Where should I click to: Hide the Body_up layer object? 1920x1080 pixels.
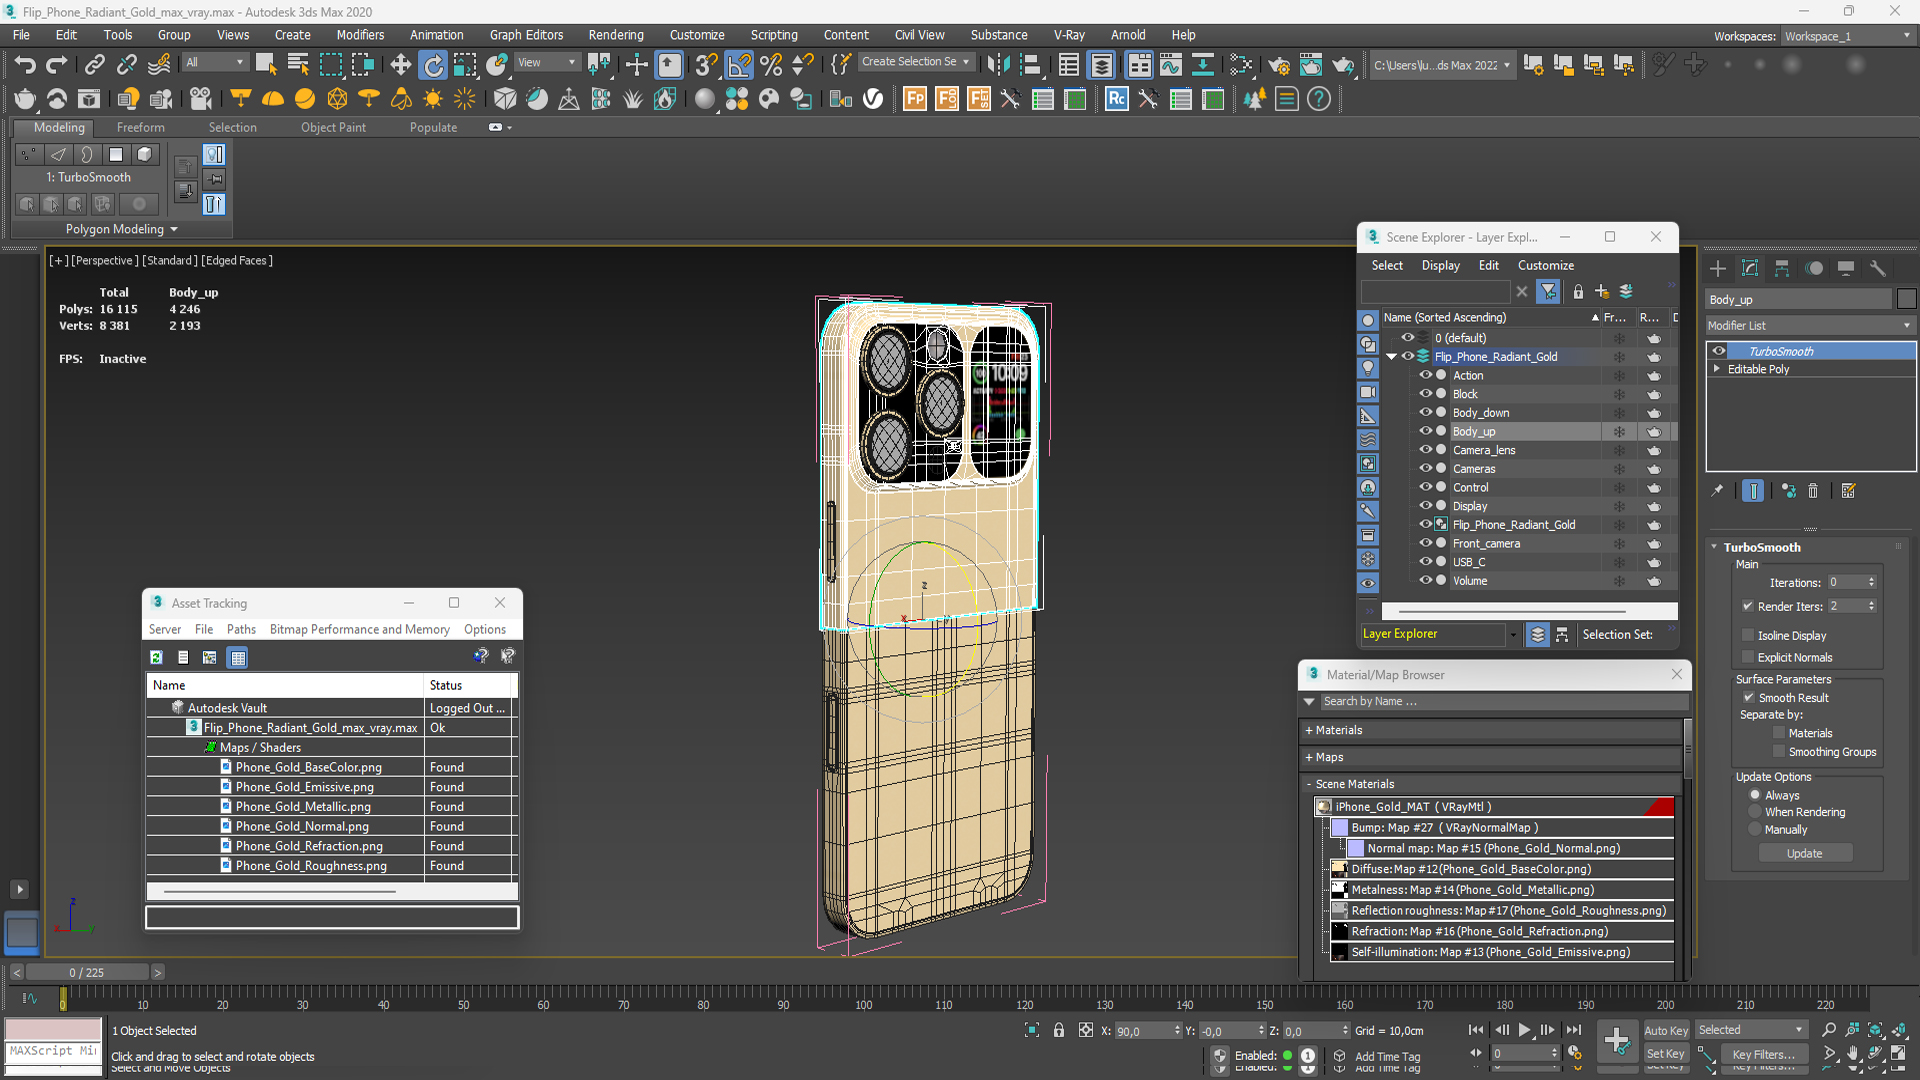pos(1426,431)
